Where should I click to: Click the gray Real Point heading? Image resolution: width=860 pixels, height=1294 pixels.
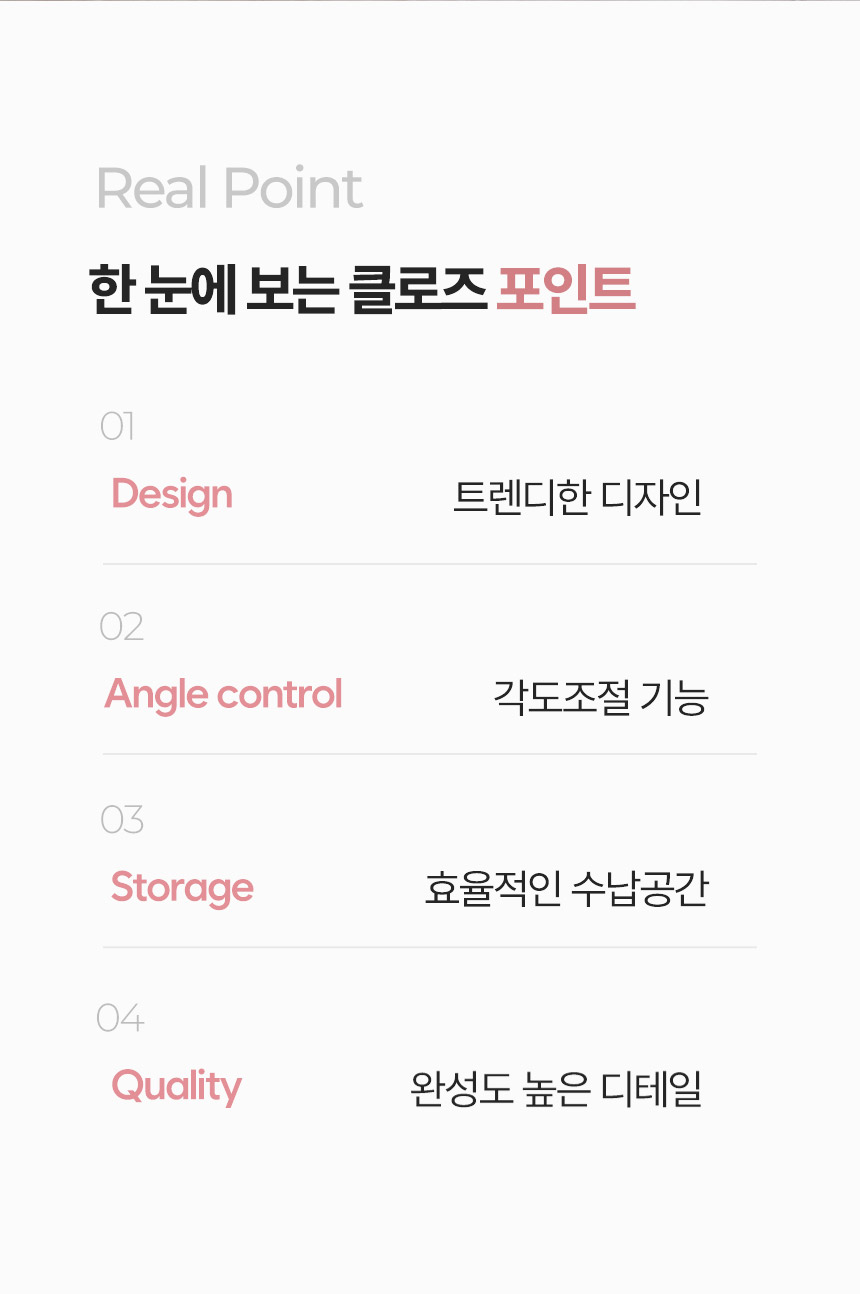coord(229,189)
